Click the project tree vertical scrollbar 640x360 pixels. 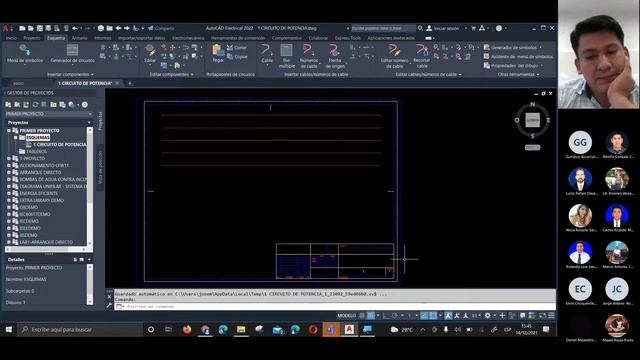tap(90, 187)
